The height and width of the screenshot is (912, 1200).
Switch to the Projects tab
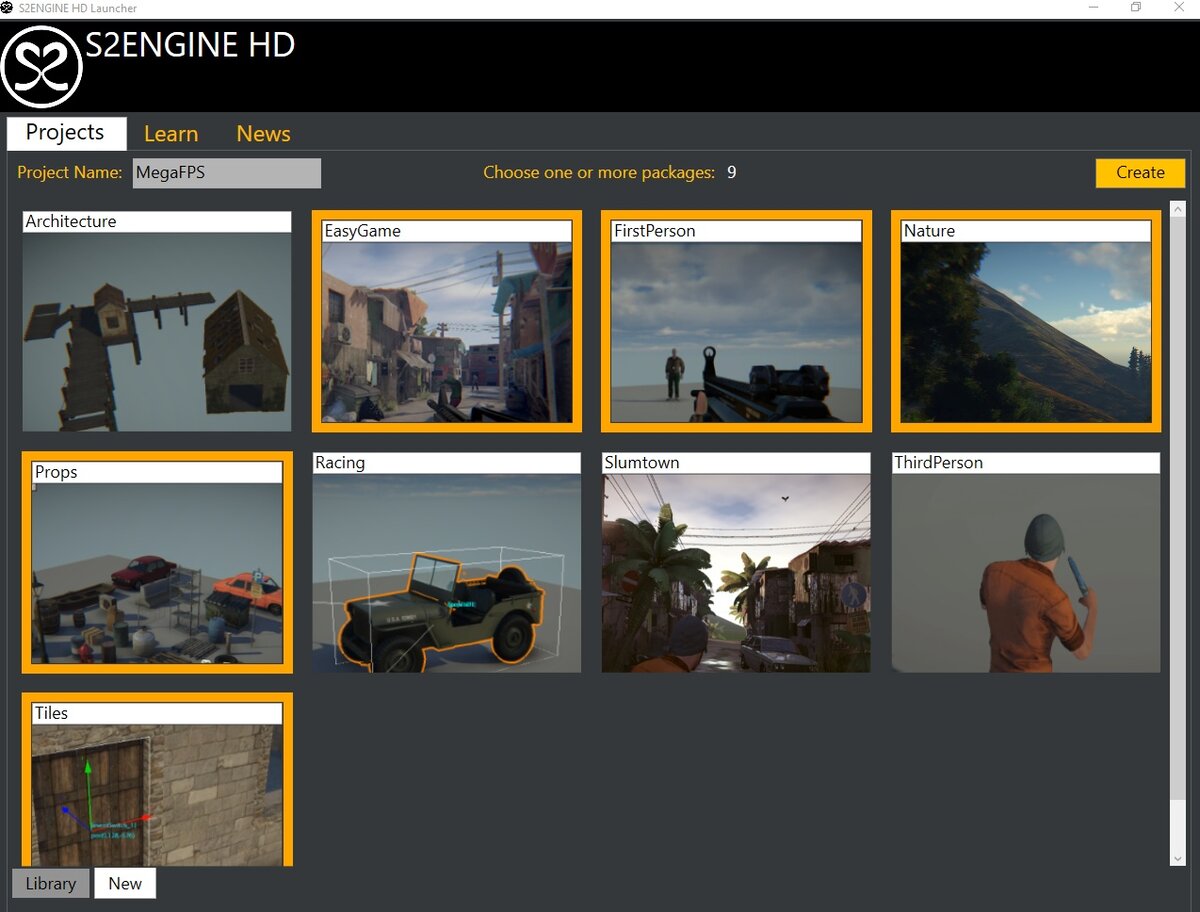(66, 133)
